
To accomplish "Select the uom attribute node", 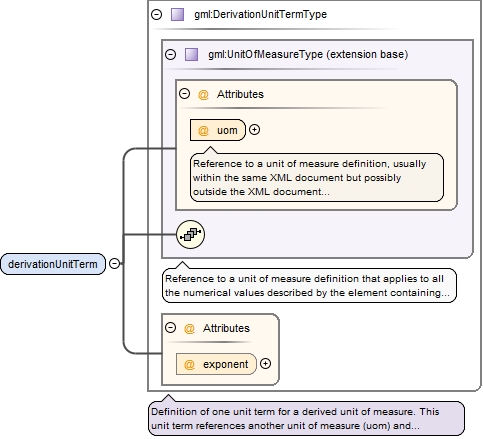I will pos(218,130).
